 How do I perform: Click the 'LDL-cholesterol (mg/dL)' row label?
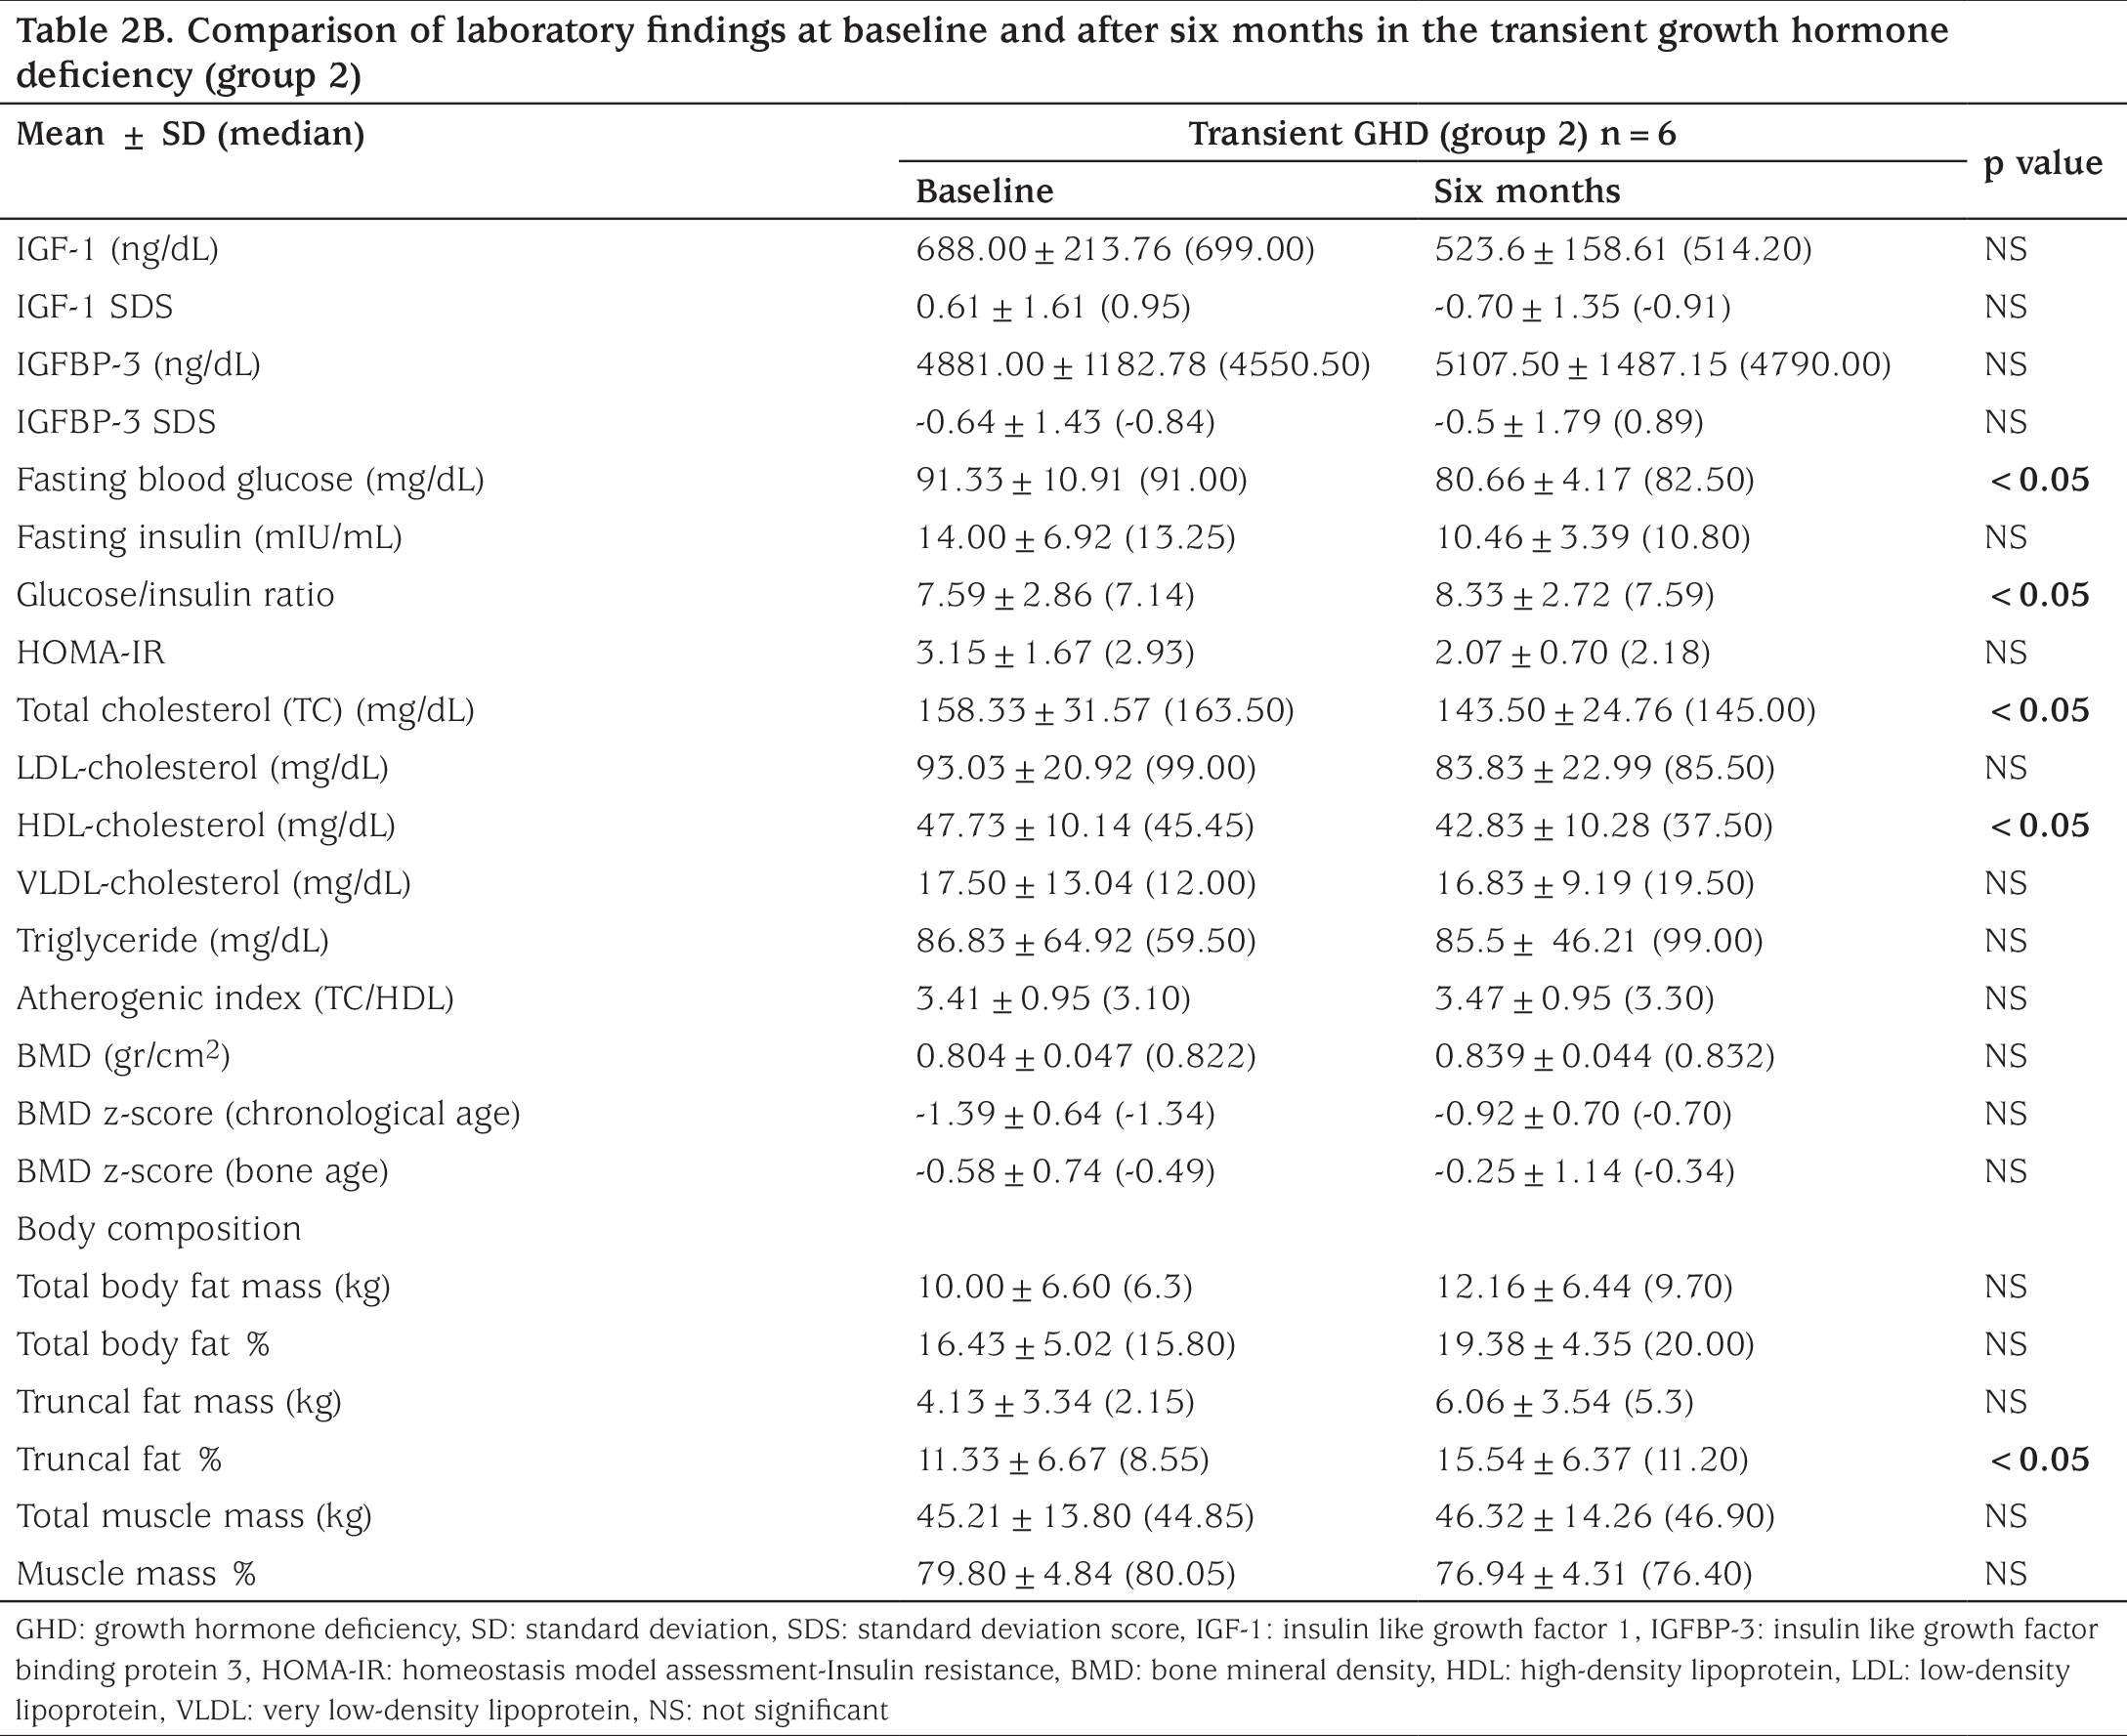202,768
